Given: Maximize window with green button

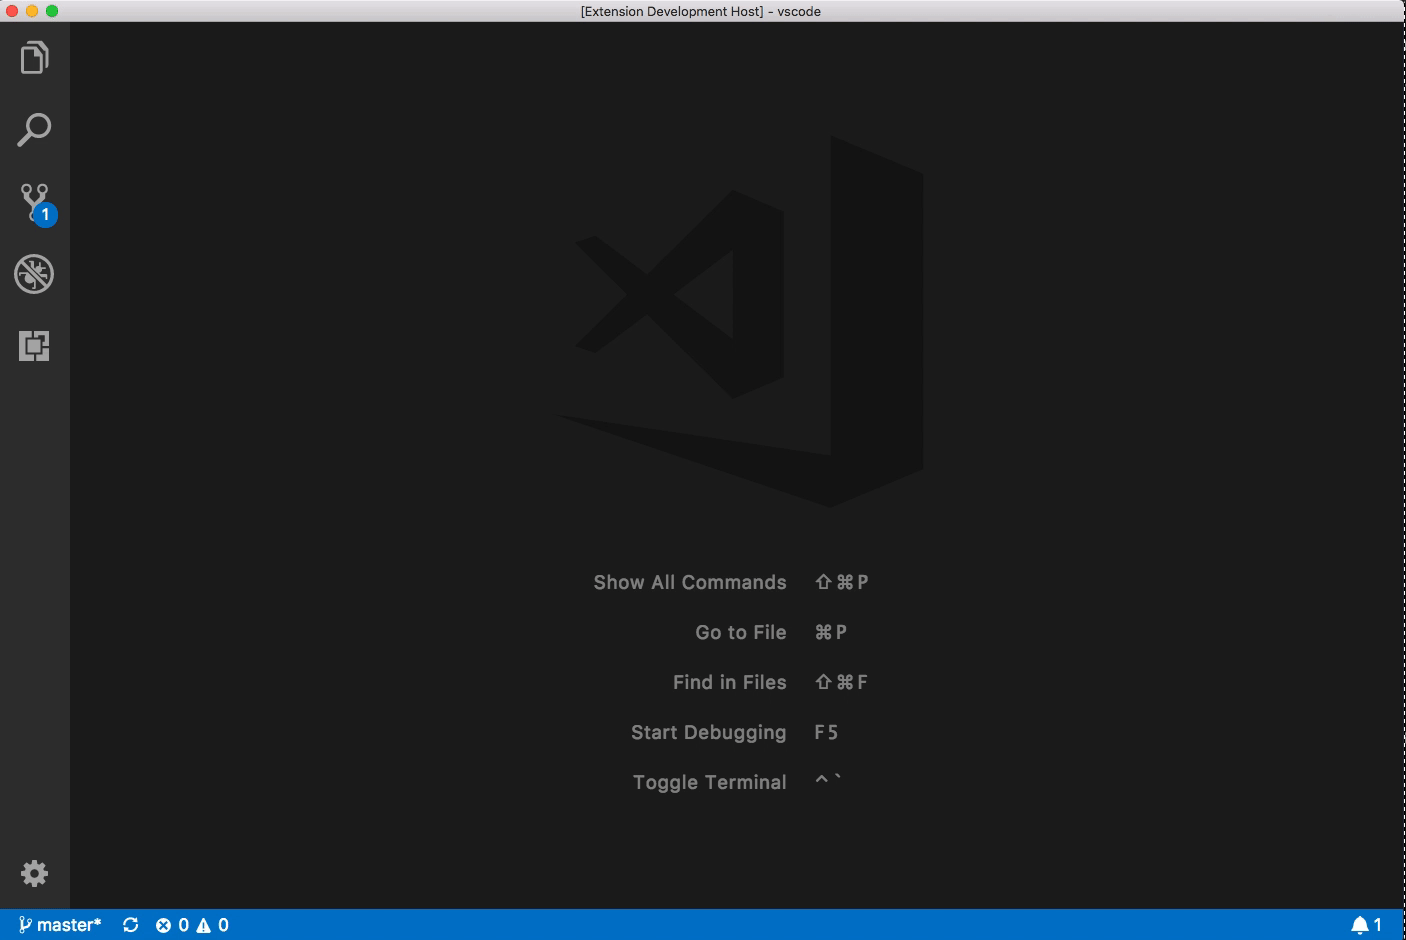Looking at the screenshot, I should [x=52, y=11].
